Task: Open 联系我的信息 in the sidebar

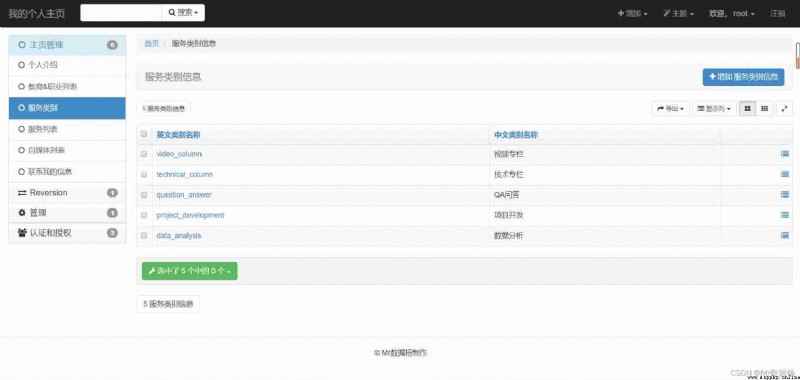Action: click(x=67, y=172)
